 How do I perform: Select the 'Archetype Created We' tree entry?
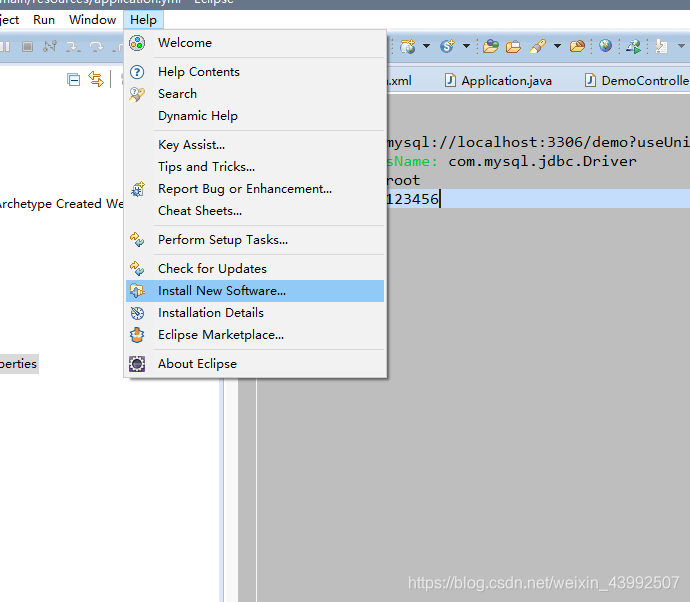(62, 204)
